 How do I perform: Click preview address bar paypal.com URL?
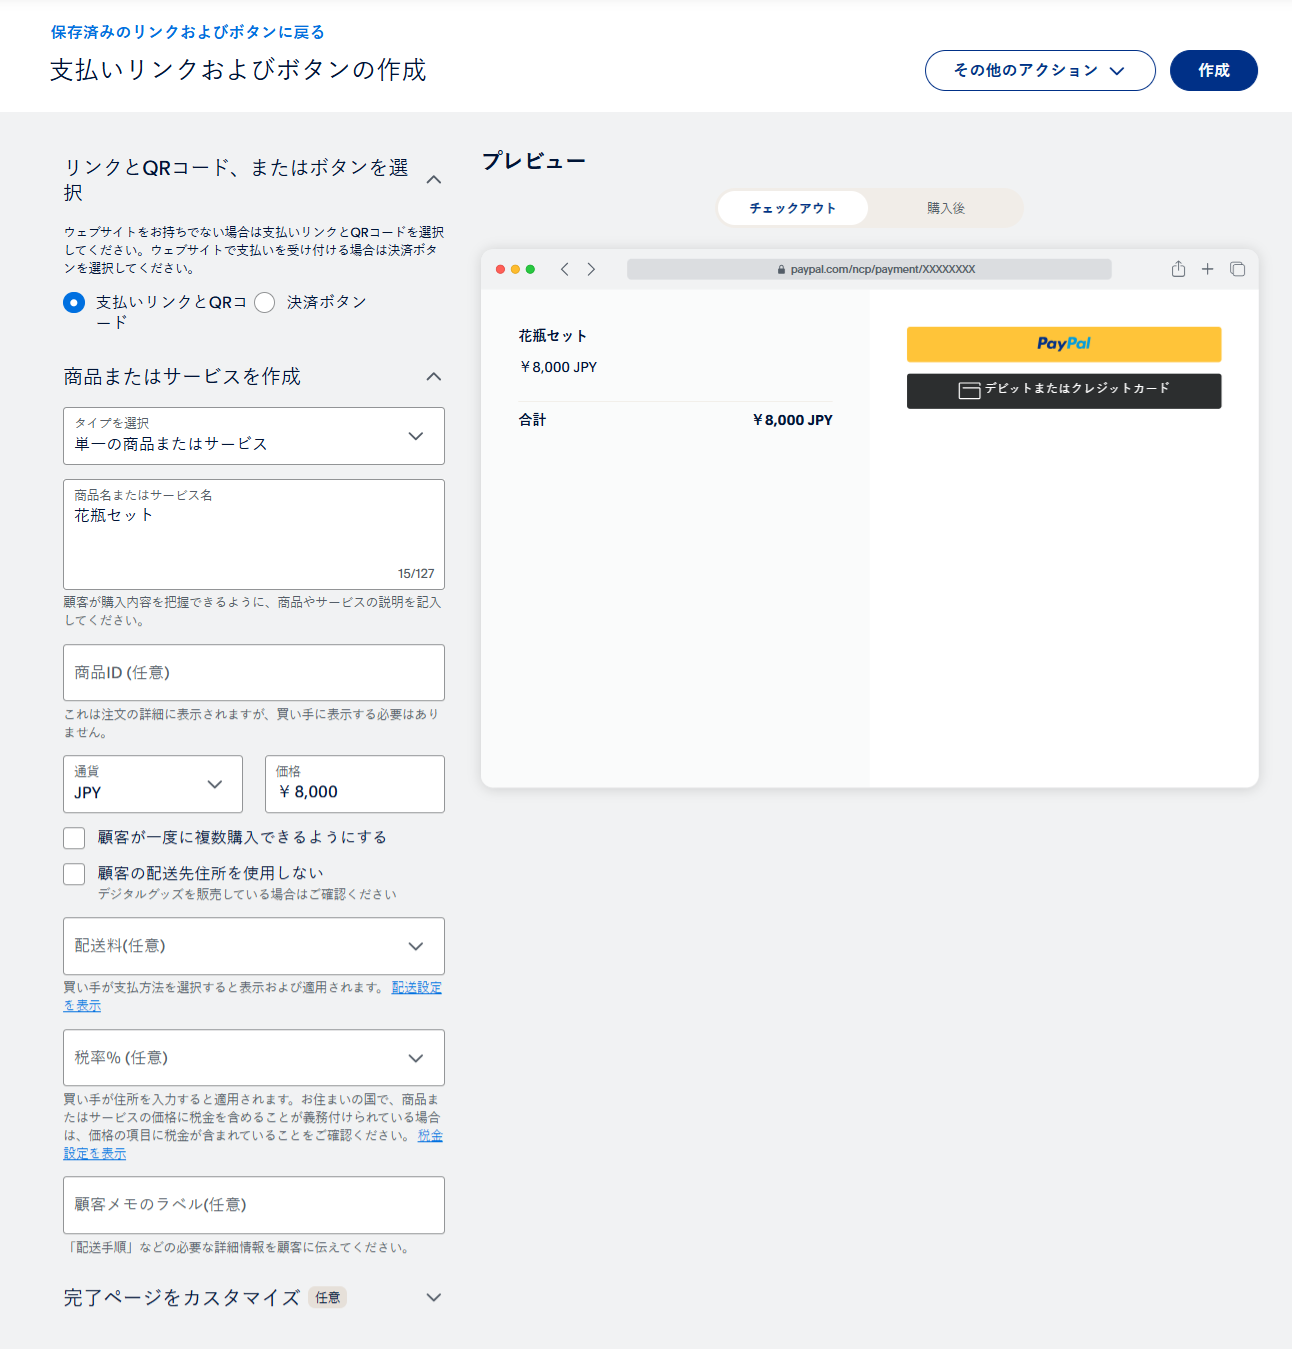[x=869, y=269]
